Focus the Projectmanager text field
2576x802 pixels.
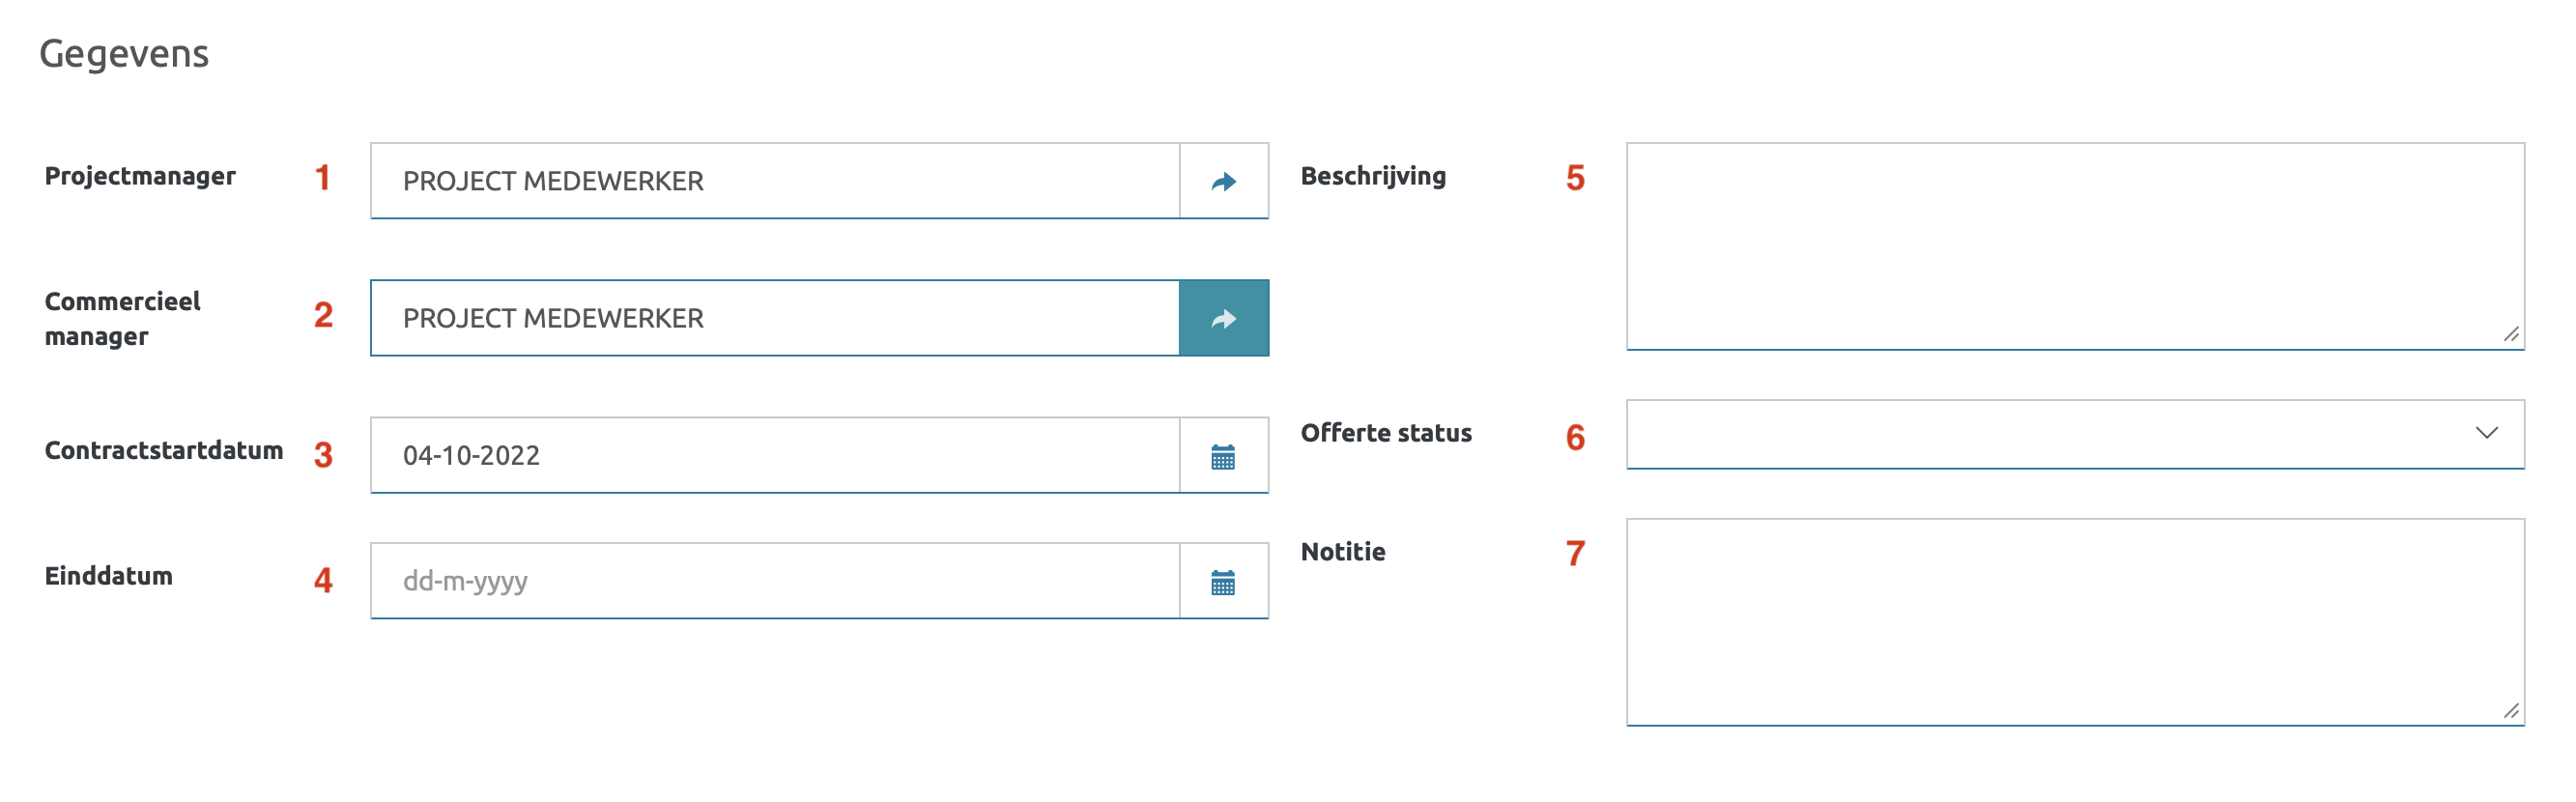(775, 181)
